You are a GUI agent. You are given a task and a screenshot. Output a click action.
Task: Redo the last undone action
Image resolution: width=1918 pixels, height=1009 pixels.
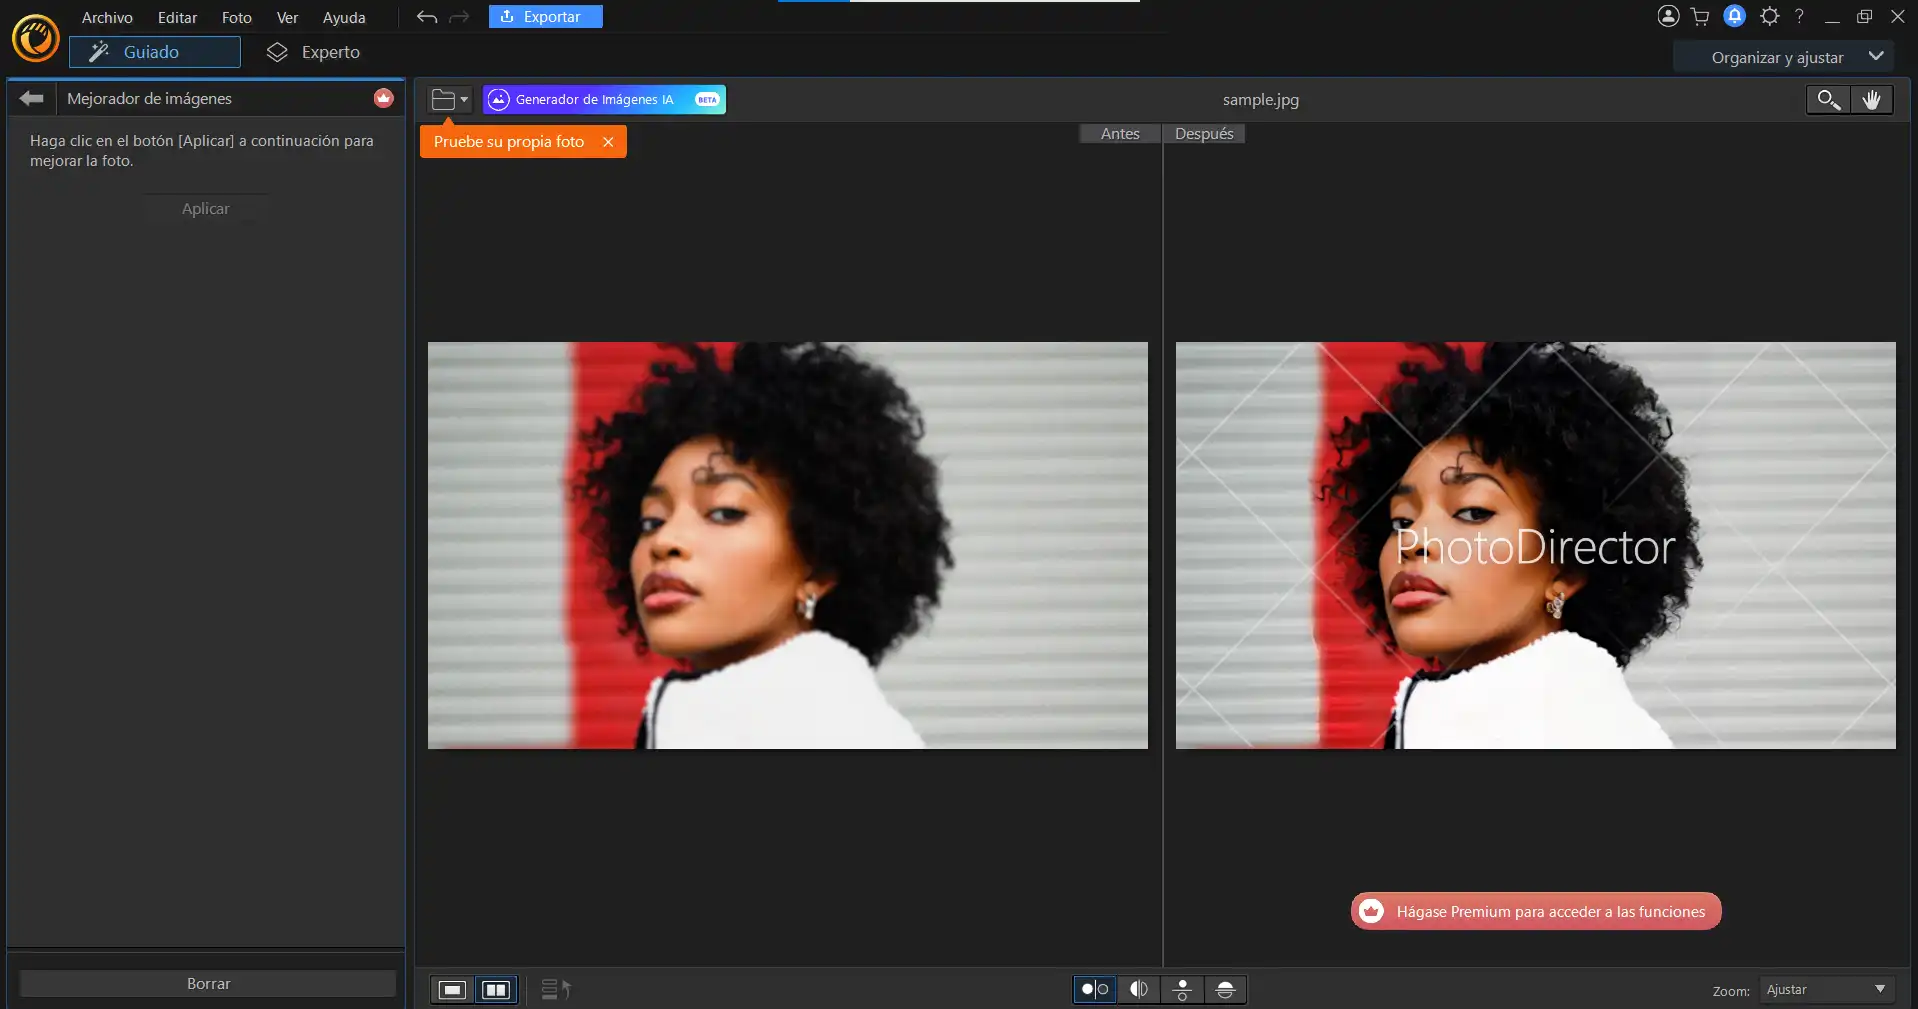(x=459, y=17)
